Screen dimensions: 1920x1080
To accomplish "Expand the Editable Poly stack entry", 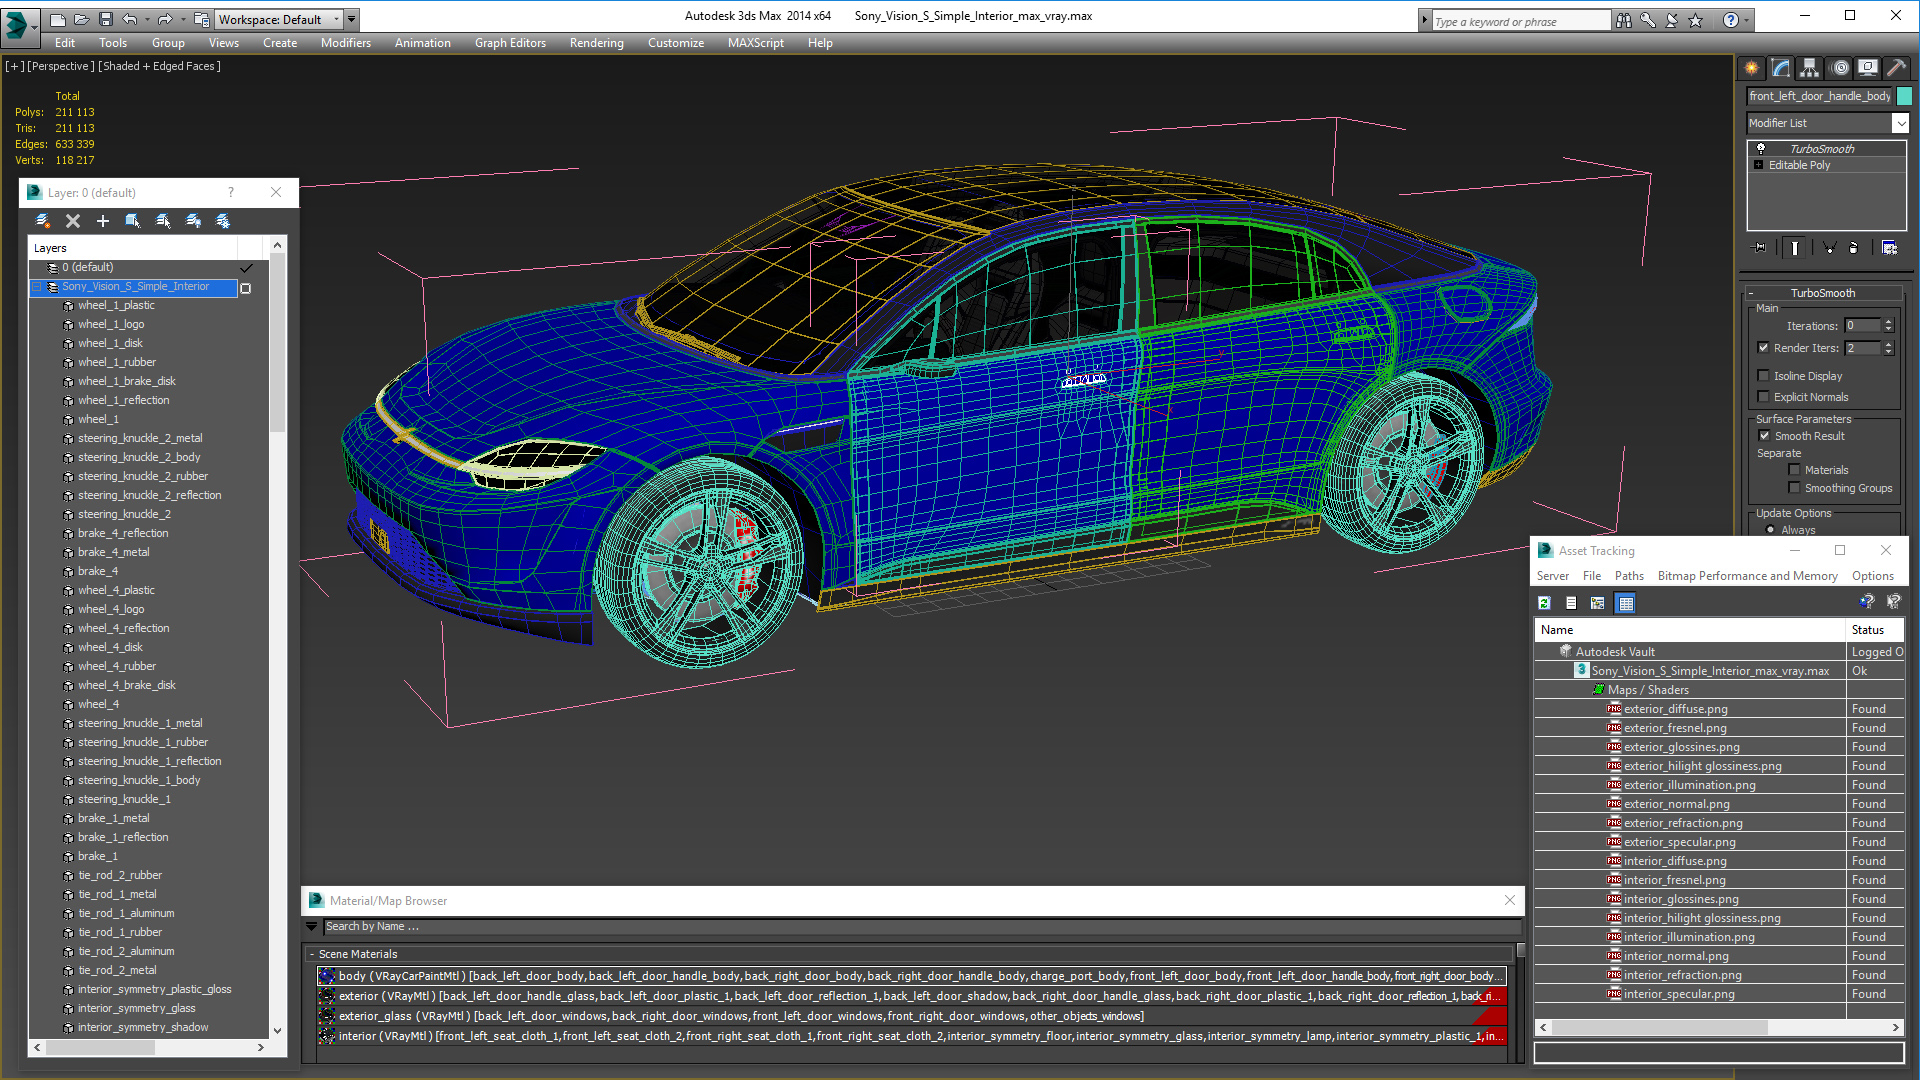I will coord(1759,165).
